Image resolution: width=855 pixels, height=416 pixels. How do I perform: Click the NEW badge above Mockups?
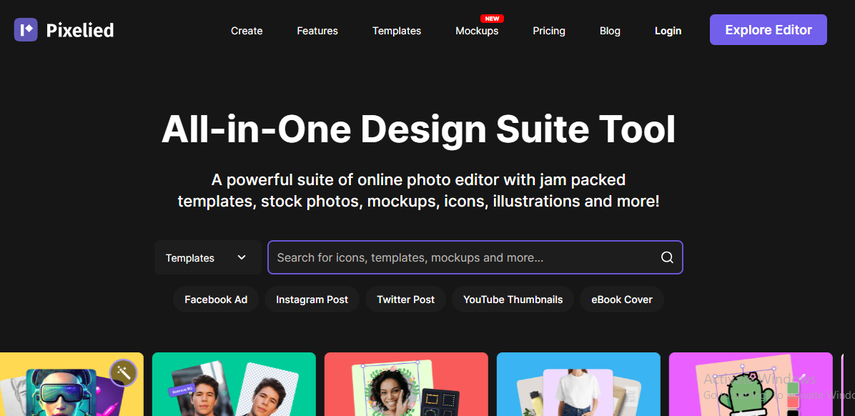(492, 19)
